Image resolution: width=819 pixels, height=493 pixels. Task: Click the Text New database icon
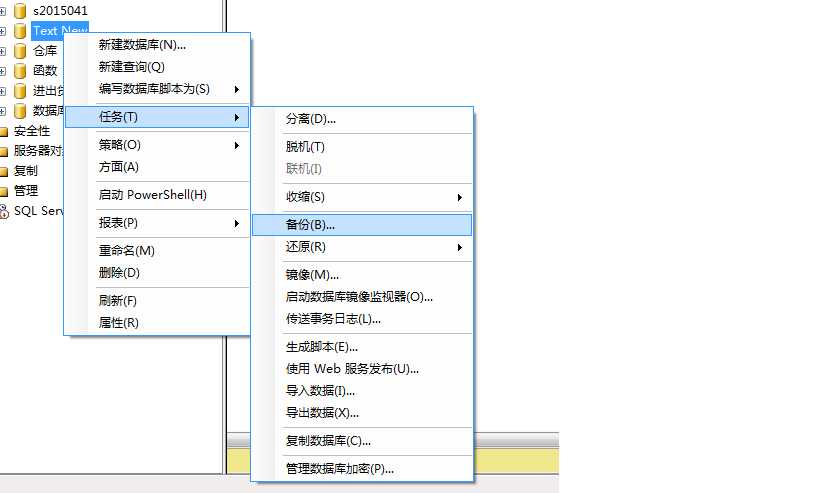click(x=20, y=31)
